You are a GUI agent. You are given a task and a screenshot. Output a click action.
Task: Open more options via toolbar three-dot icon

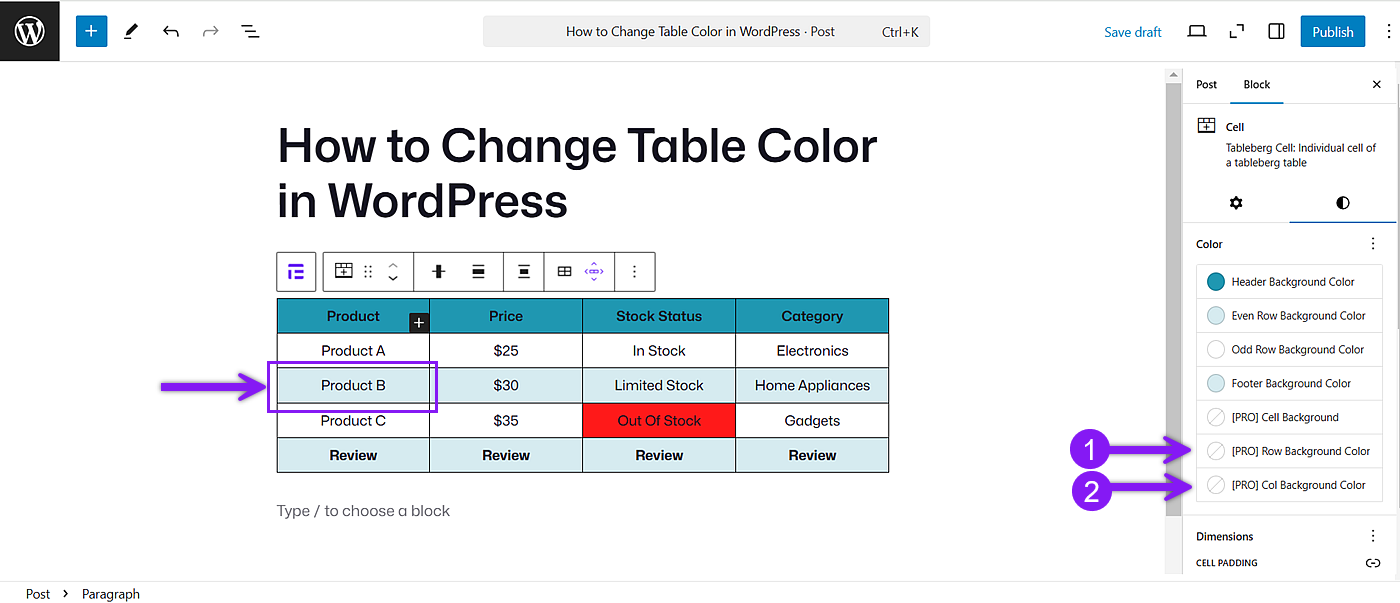tap(634, 271)
